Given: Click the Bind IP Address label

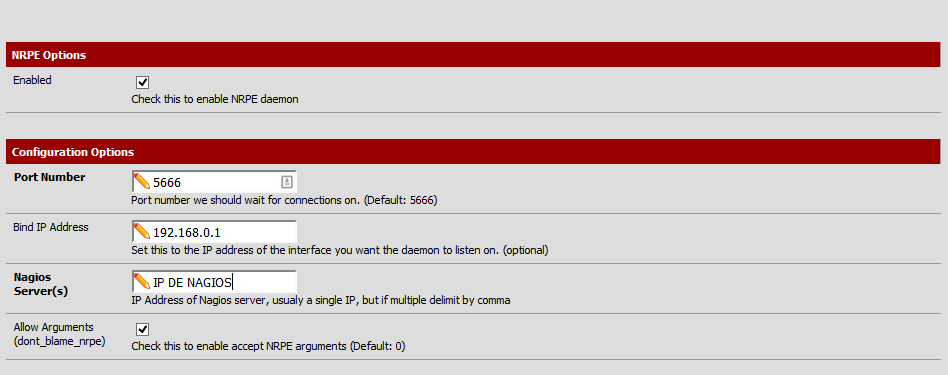Looking at the screenshot, I should point(51,227).
